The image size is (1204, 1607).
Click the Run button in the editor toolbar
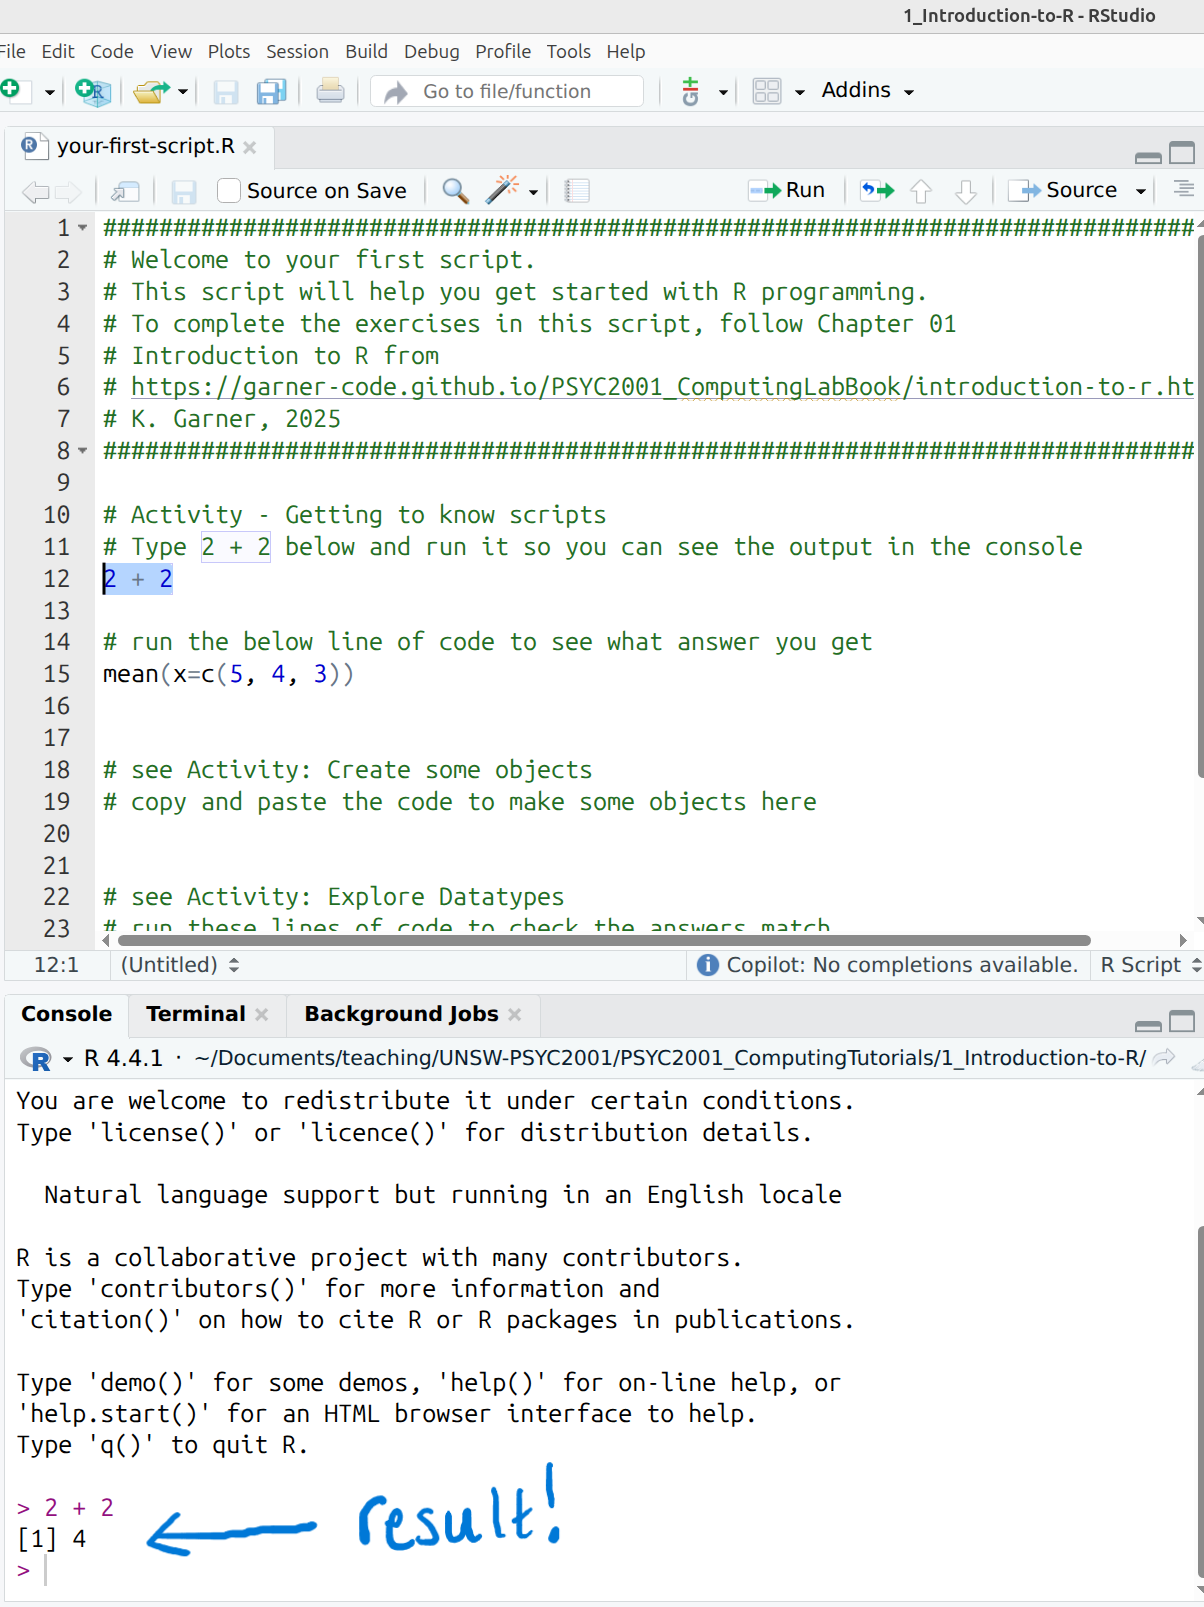[788, 190]
